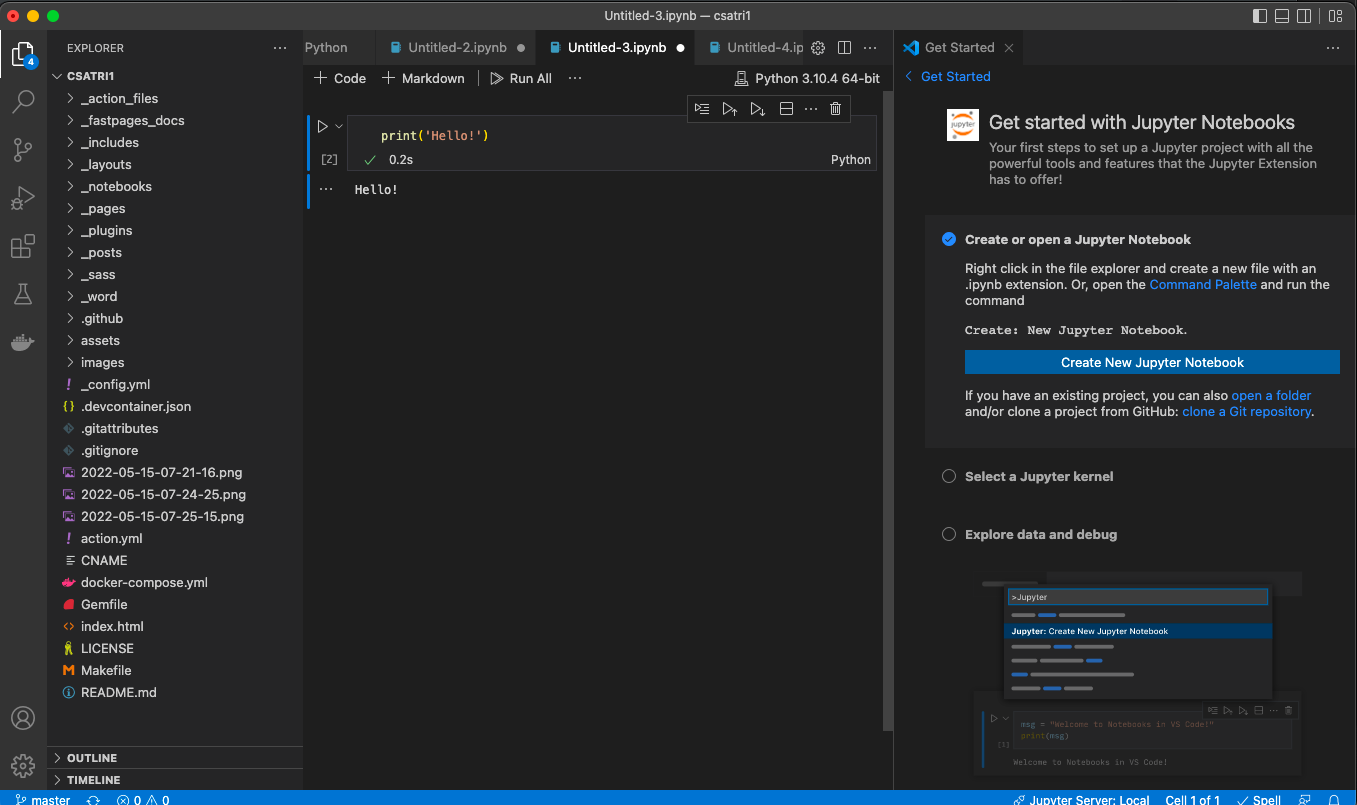Screen dimensions: 1357x805
Task: Open README.md in the explorer
Action: [x=118, y=693]
